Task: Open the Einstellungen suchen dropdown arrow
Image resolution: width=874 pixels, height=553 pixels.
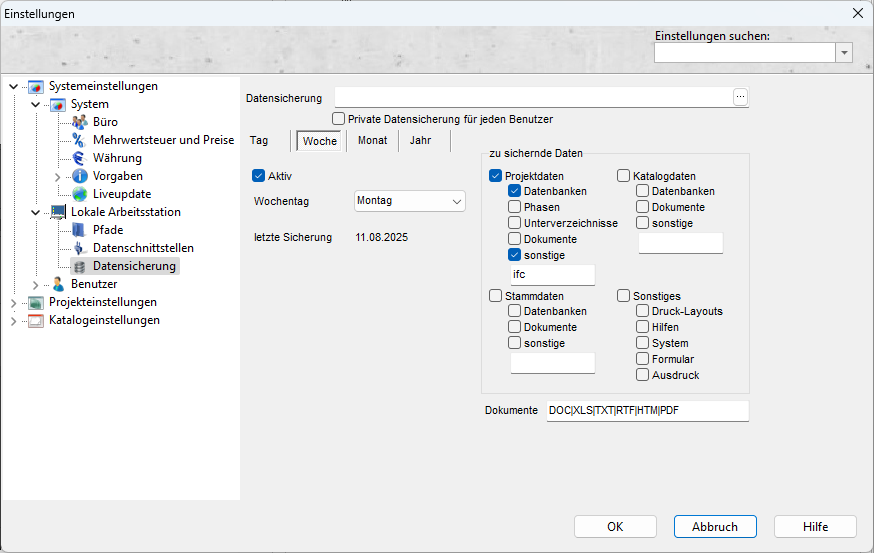Action: click(844, 53)
